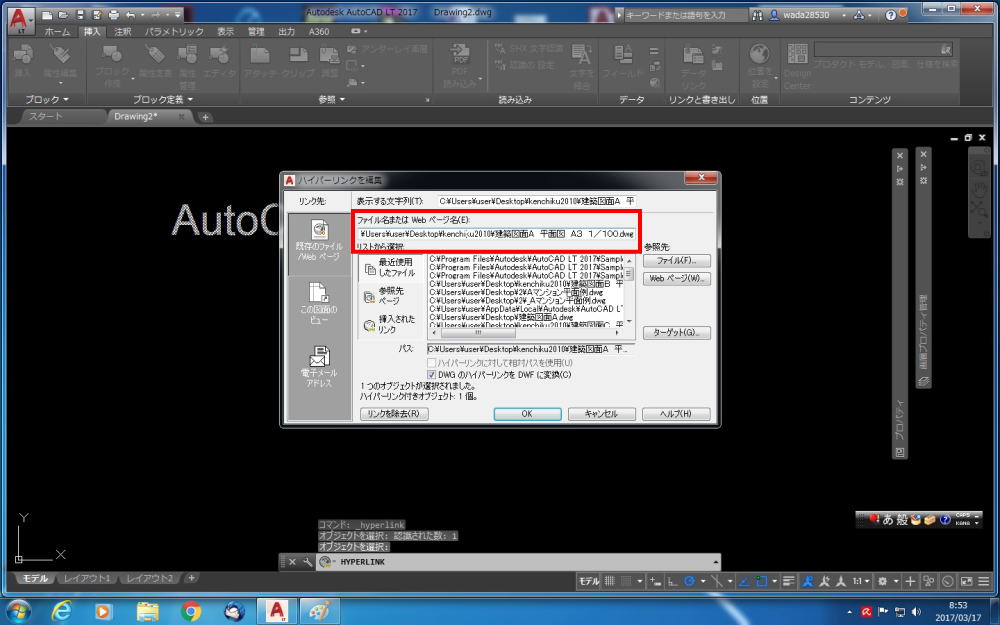Select the Existing File/Web Page link type
Image resolution: width=1000 pixels, height=625 pixels.
pyautogui.click(x=319, y=243)
